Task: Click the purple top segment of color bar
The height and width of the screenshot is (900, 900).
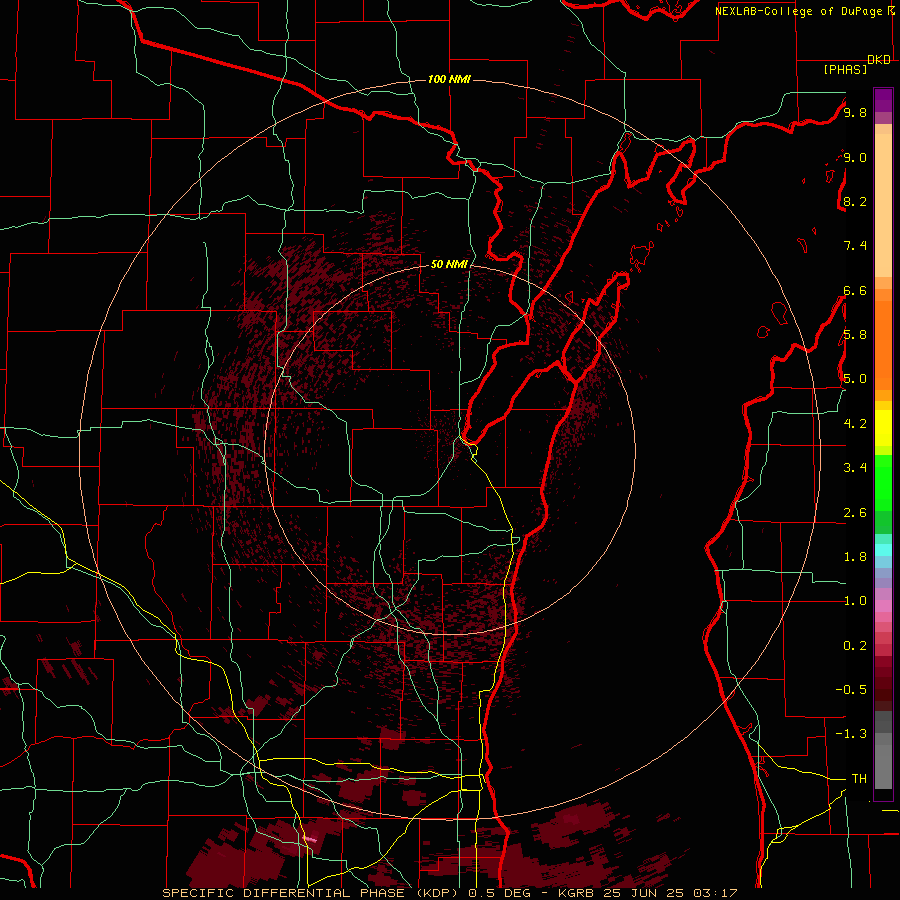Action: pyautogui.click(x=883, y=100)
